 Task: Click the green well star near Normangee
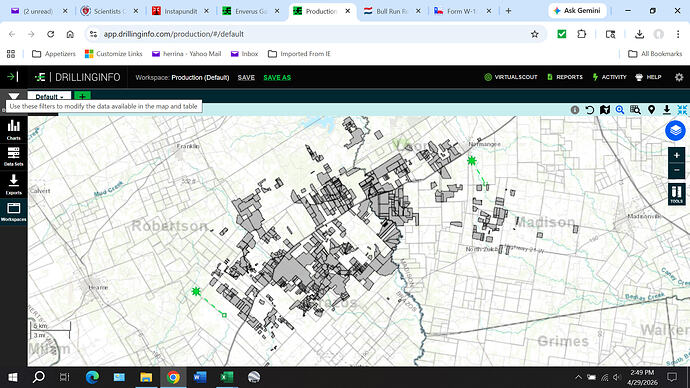[x=471, y=161]
